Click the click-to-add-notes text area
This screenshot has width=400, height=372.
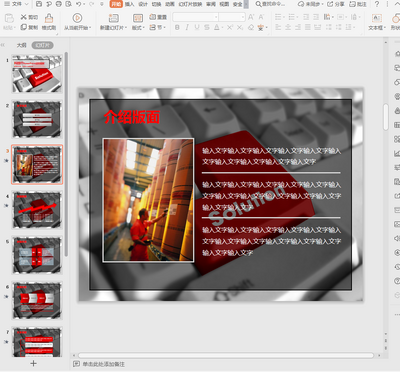pyautogui.click(x=103, y=364)
